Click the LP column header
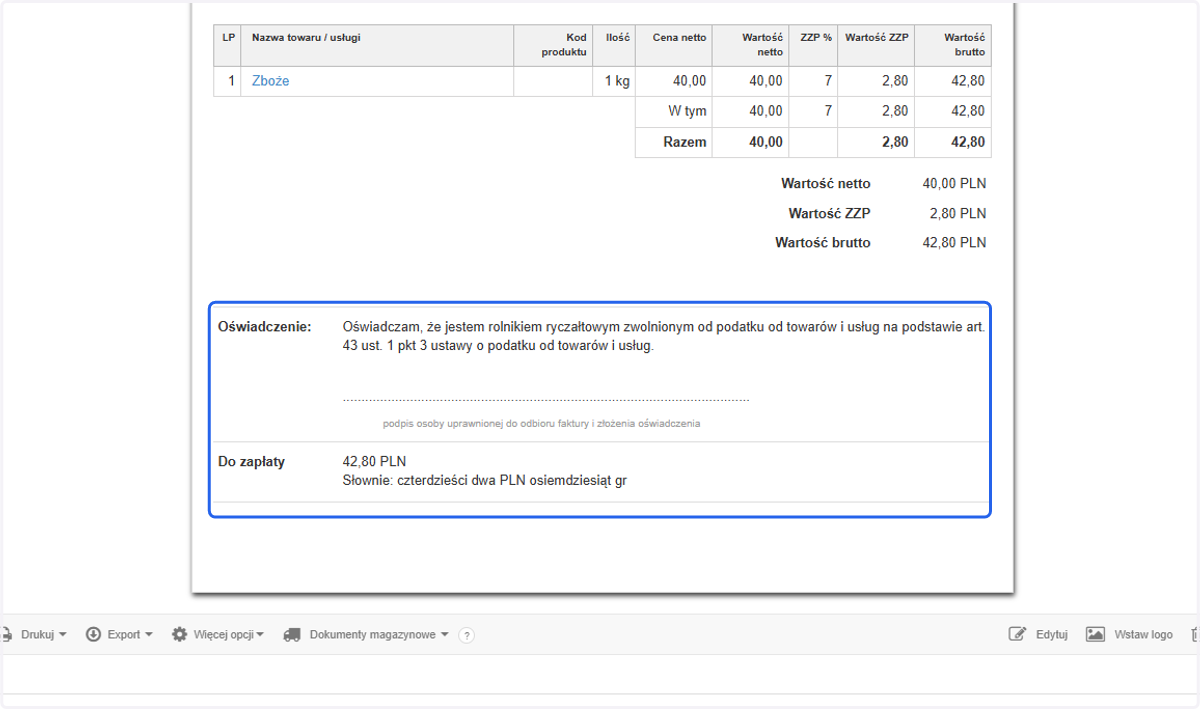Screen dimensions: 1200x709 228,45
